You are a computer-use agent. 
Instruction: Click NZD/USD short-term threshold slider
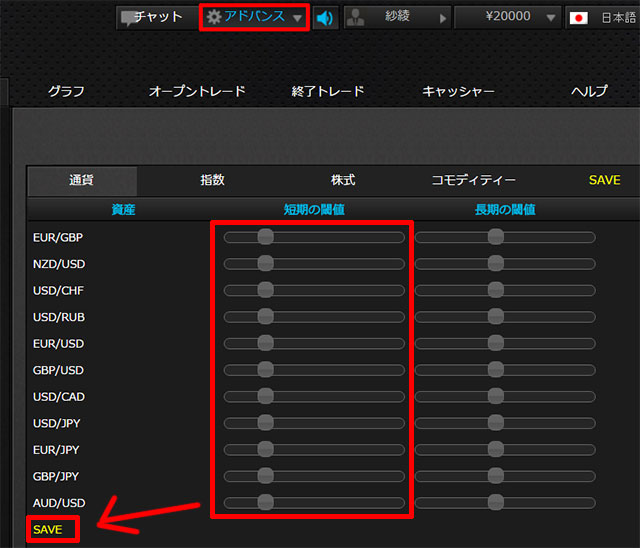[314, 264]
